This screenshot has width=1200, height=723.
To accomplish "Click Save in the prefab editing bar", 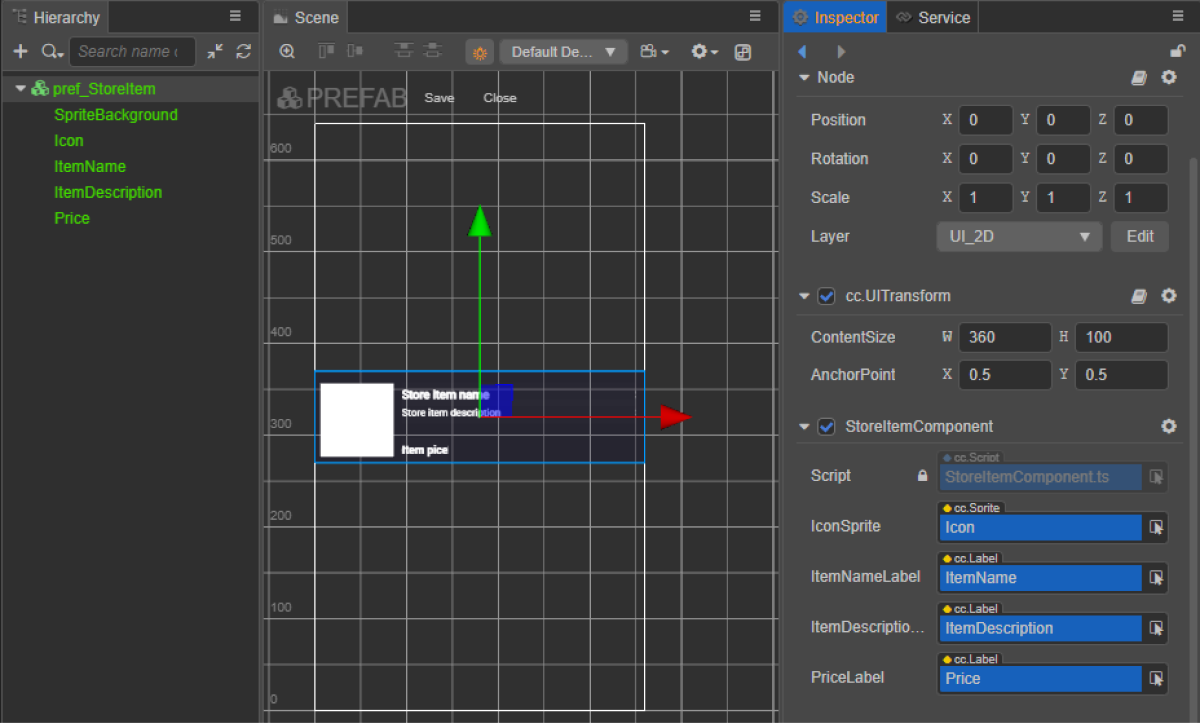I will [x=439, y=98].
